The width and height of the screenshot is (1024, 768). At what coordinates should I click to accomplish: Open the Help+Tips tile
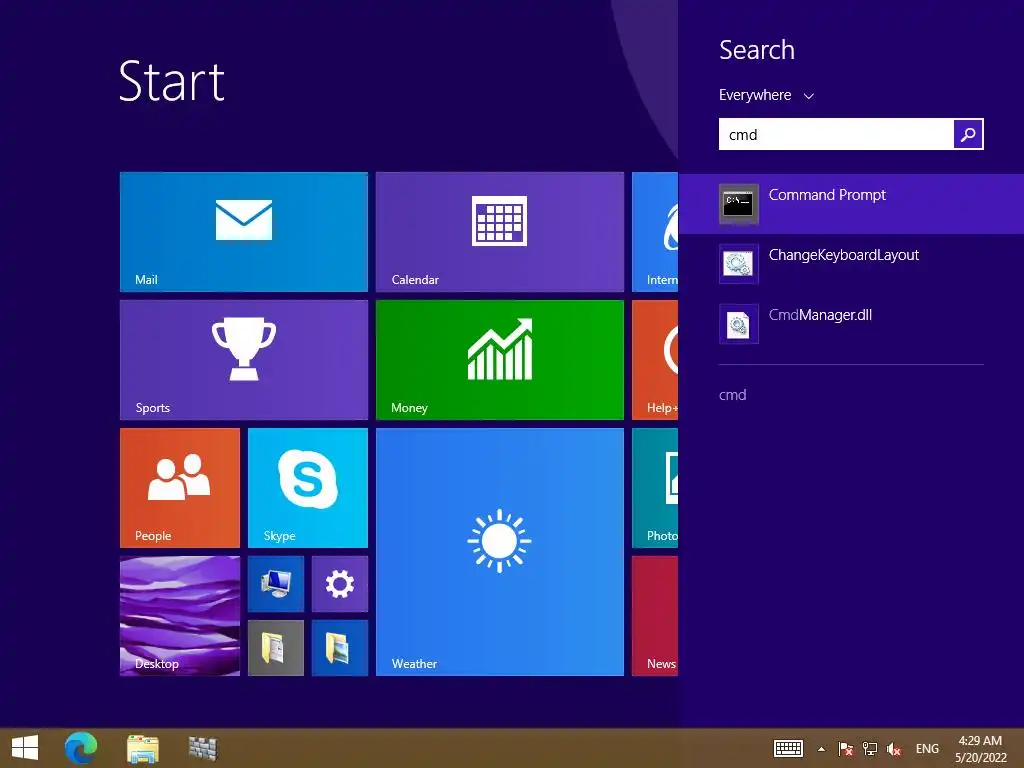point(655,360)
